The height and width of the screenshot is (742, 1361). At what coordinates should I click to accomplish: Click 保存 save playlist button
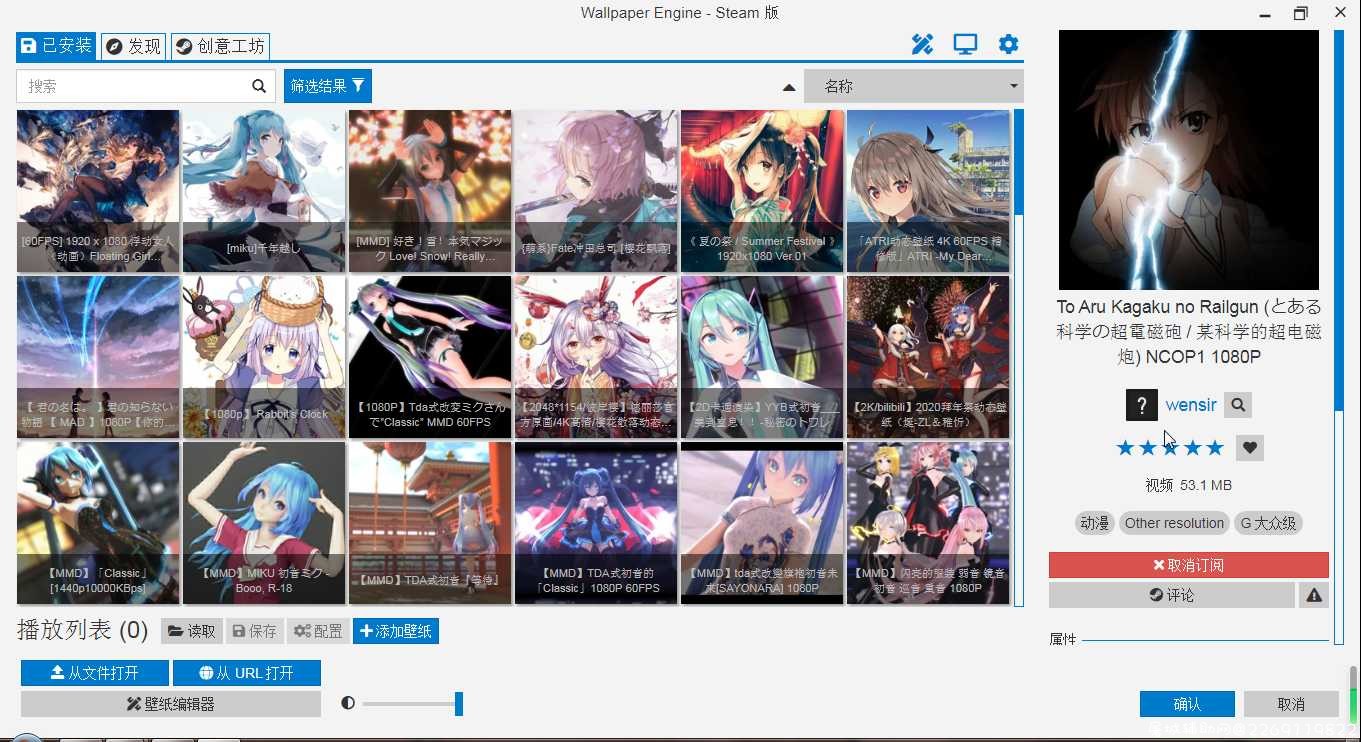coord(254,631)
